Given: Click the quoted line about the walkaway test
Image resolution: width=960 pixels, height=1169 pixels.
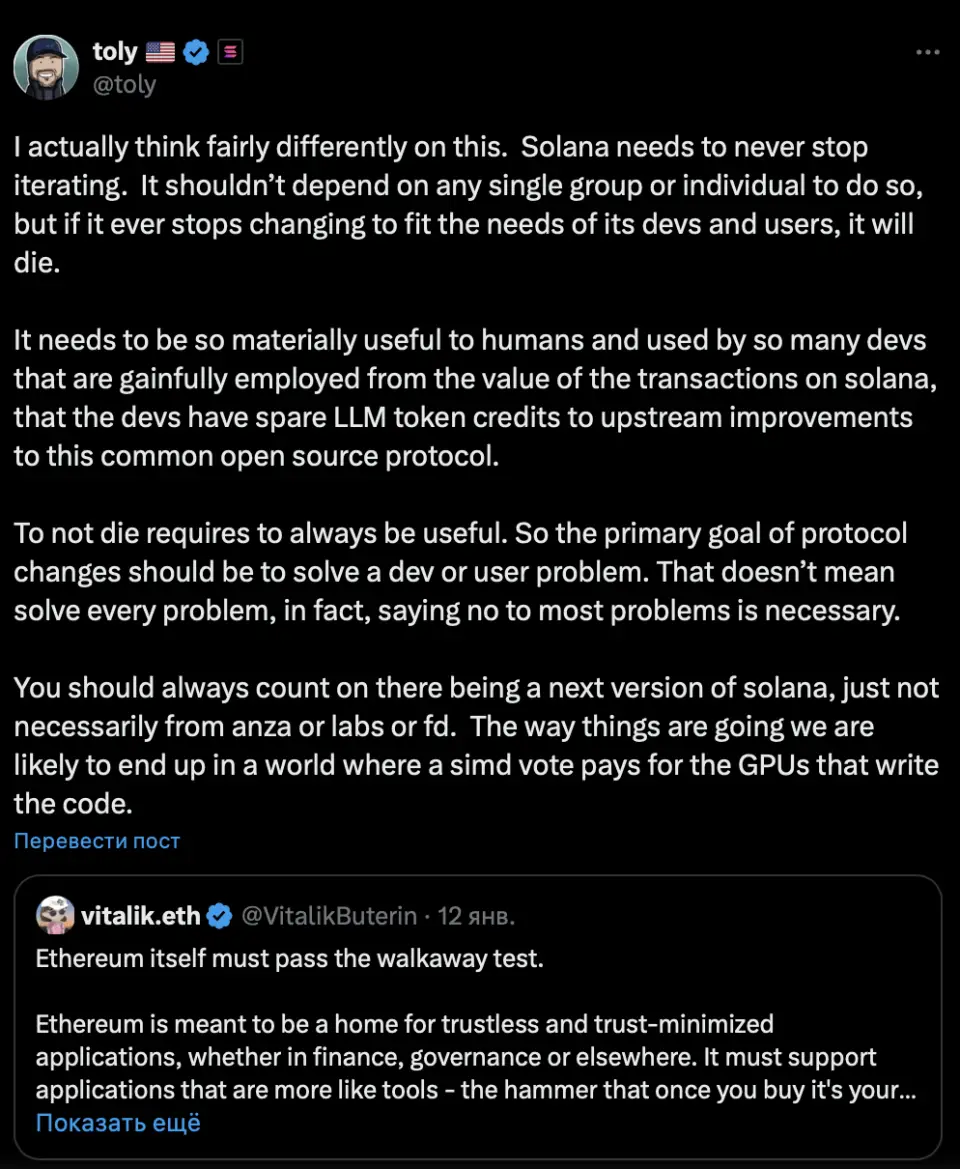Looking at the screenshot, I should click(290, 958).
